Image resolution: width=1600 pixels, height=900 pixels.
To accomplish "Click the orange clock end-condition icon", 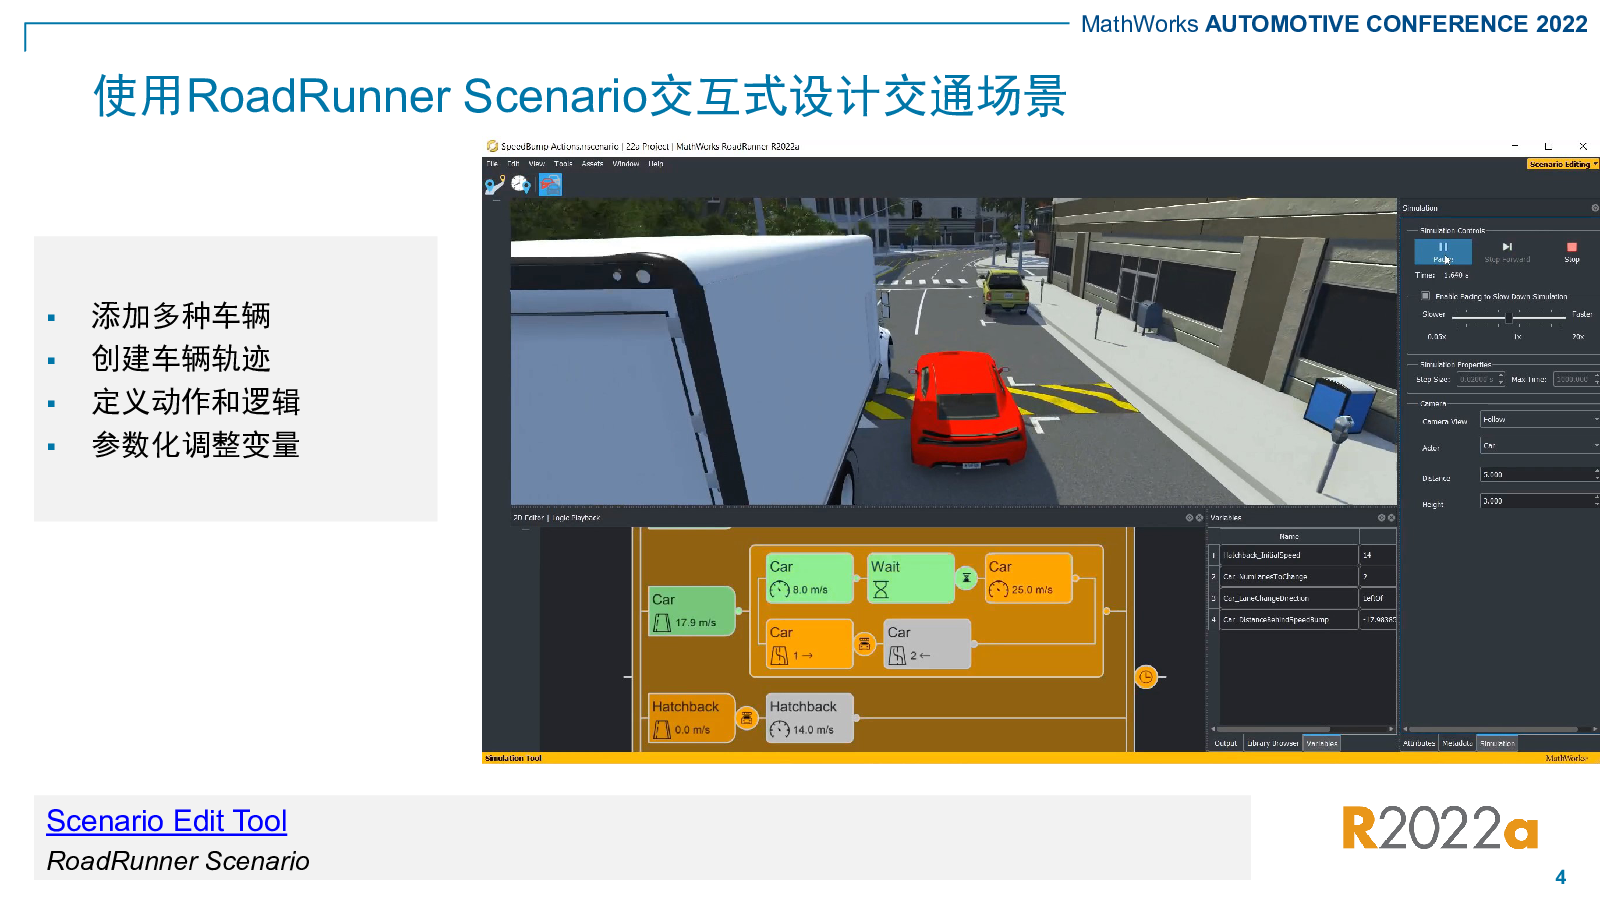I will point(1146,677).
